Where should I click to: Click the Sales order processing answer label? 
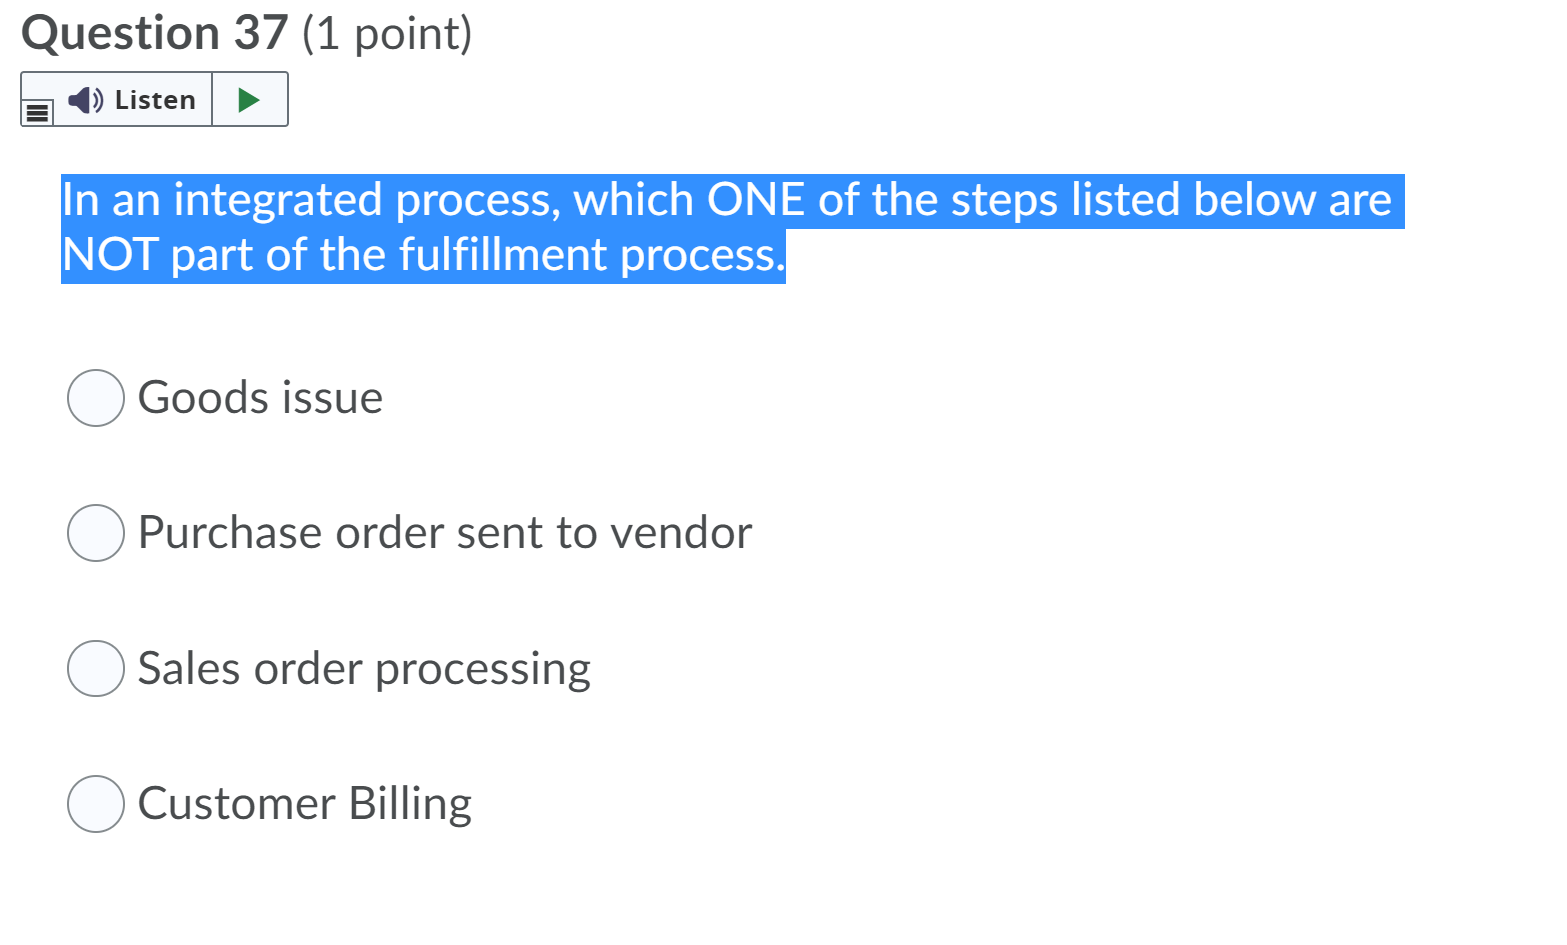(x=364, y=668)
